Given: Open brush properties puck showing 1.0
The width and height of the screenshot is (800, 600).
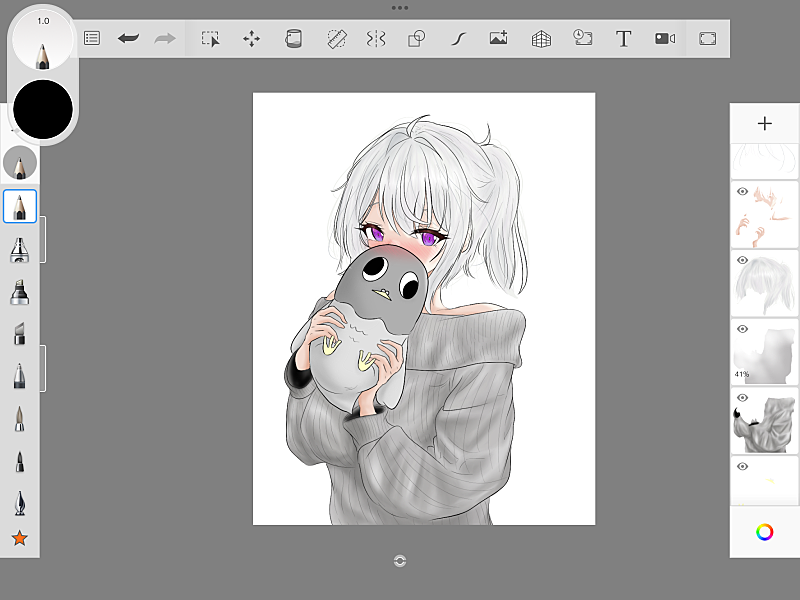Looking at the screenshot, I should (x=43, y=40).
